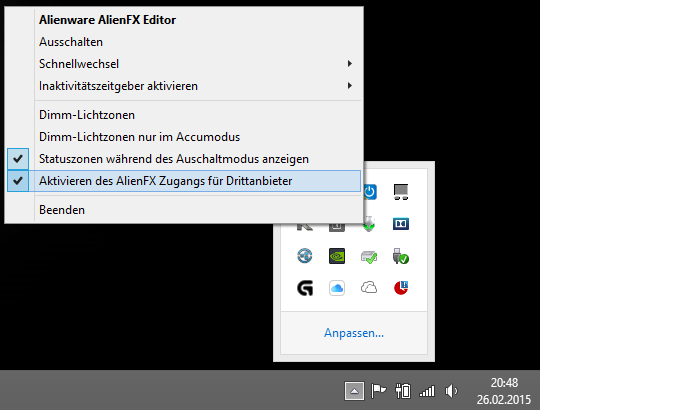Image resolution: width=678 pixels, height=416 pixels.
Task: Expand the Inaktivitätszeitgeber aktivieren submenu arrow
Action: pos(349,86)
